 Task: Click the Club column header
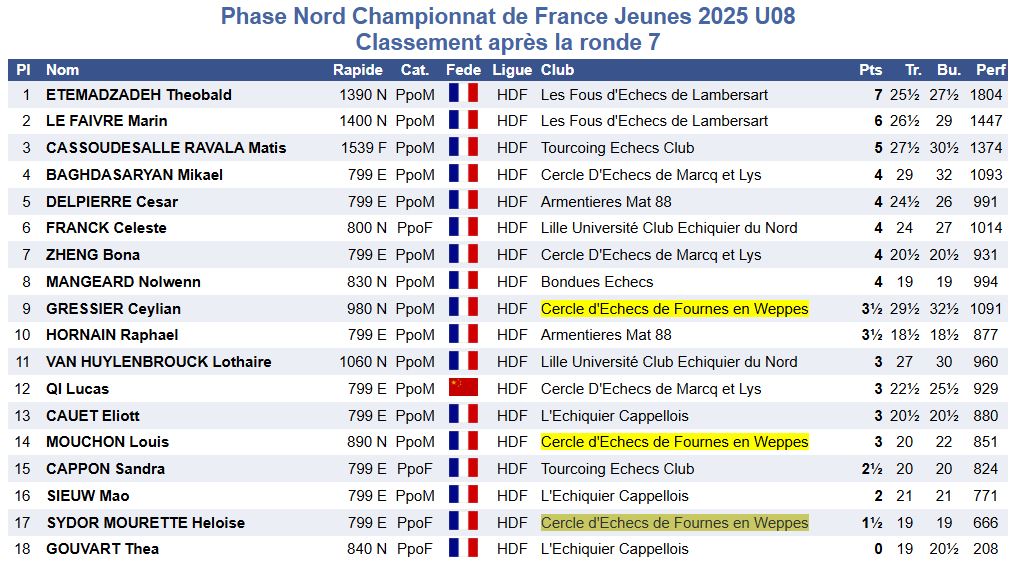tap(557, 70)
